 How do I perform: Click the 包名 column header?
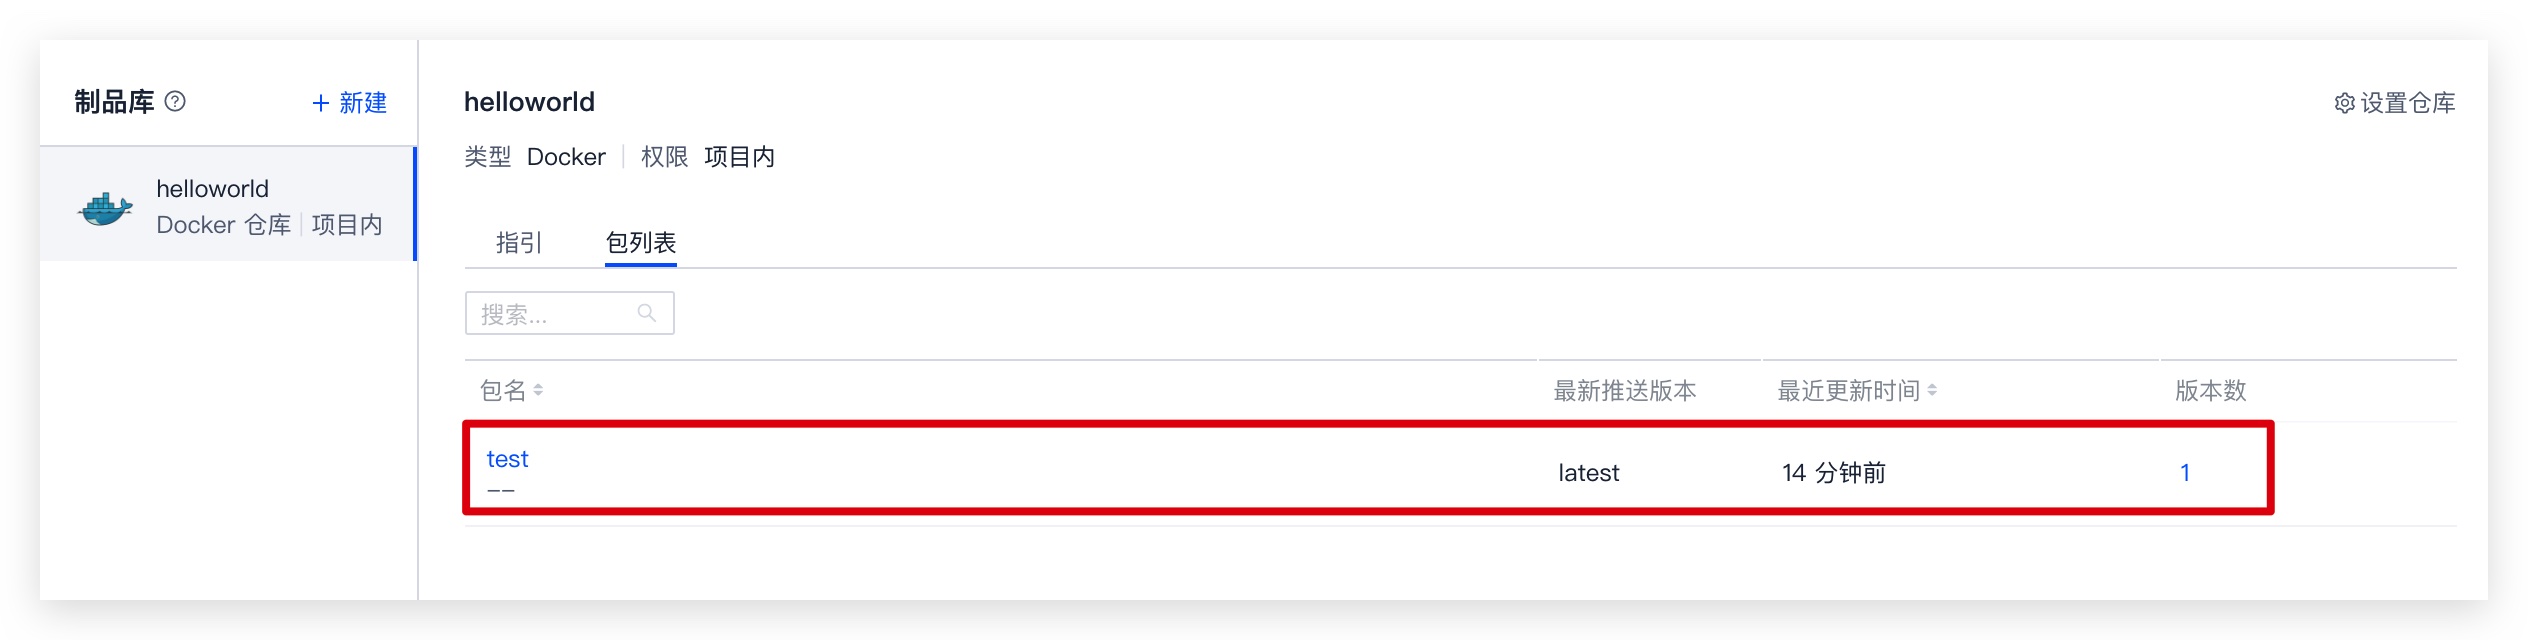503,390
